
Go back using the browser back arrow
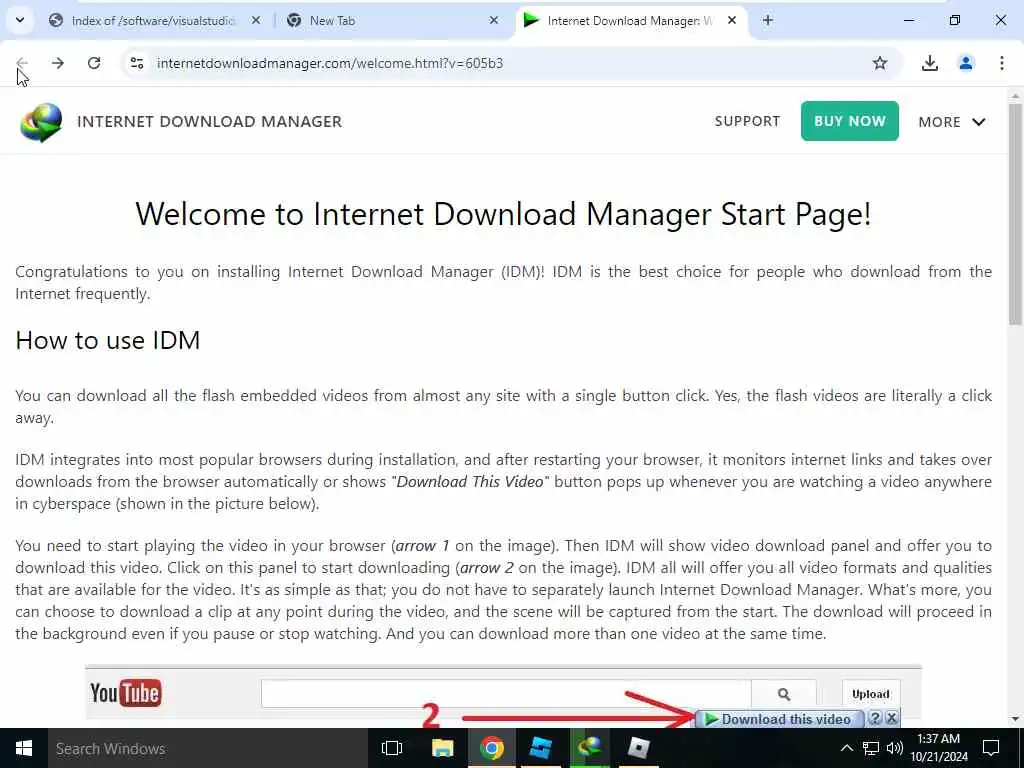tap(22, 63)
